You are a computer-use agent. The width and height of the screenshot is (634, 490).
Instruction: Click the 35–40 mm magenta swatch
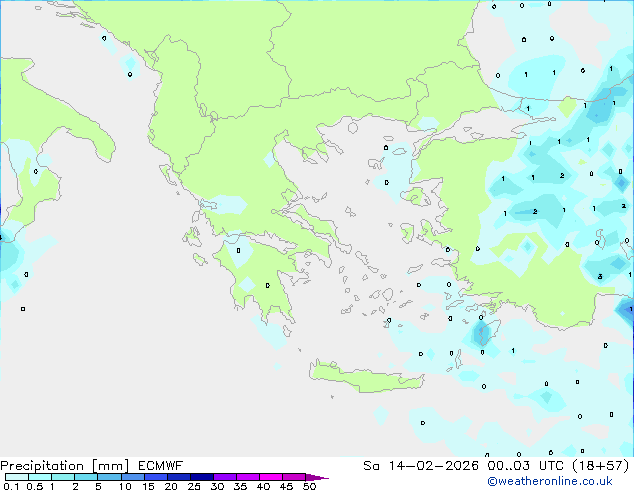tap(247, 477)
